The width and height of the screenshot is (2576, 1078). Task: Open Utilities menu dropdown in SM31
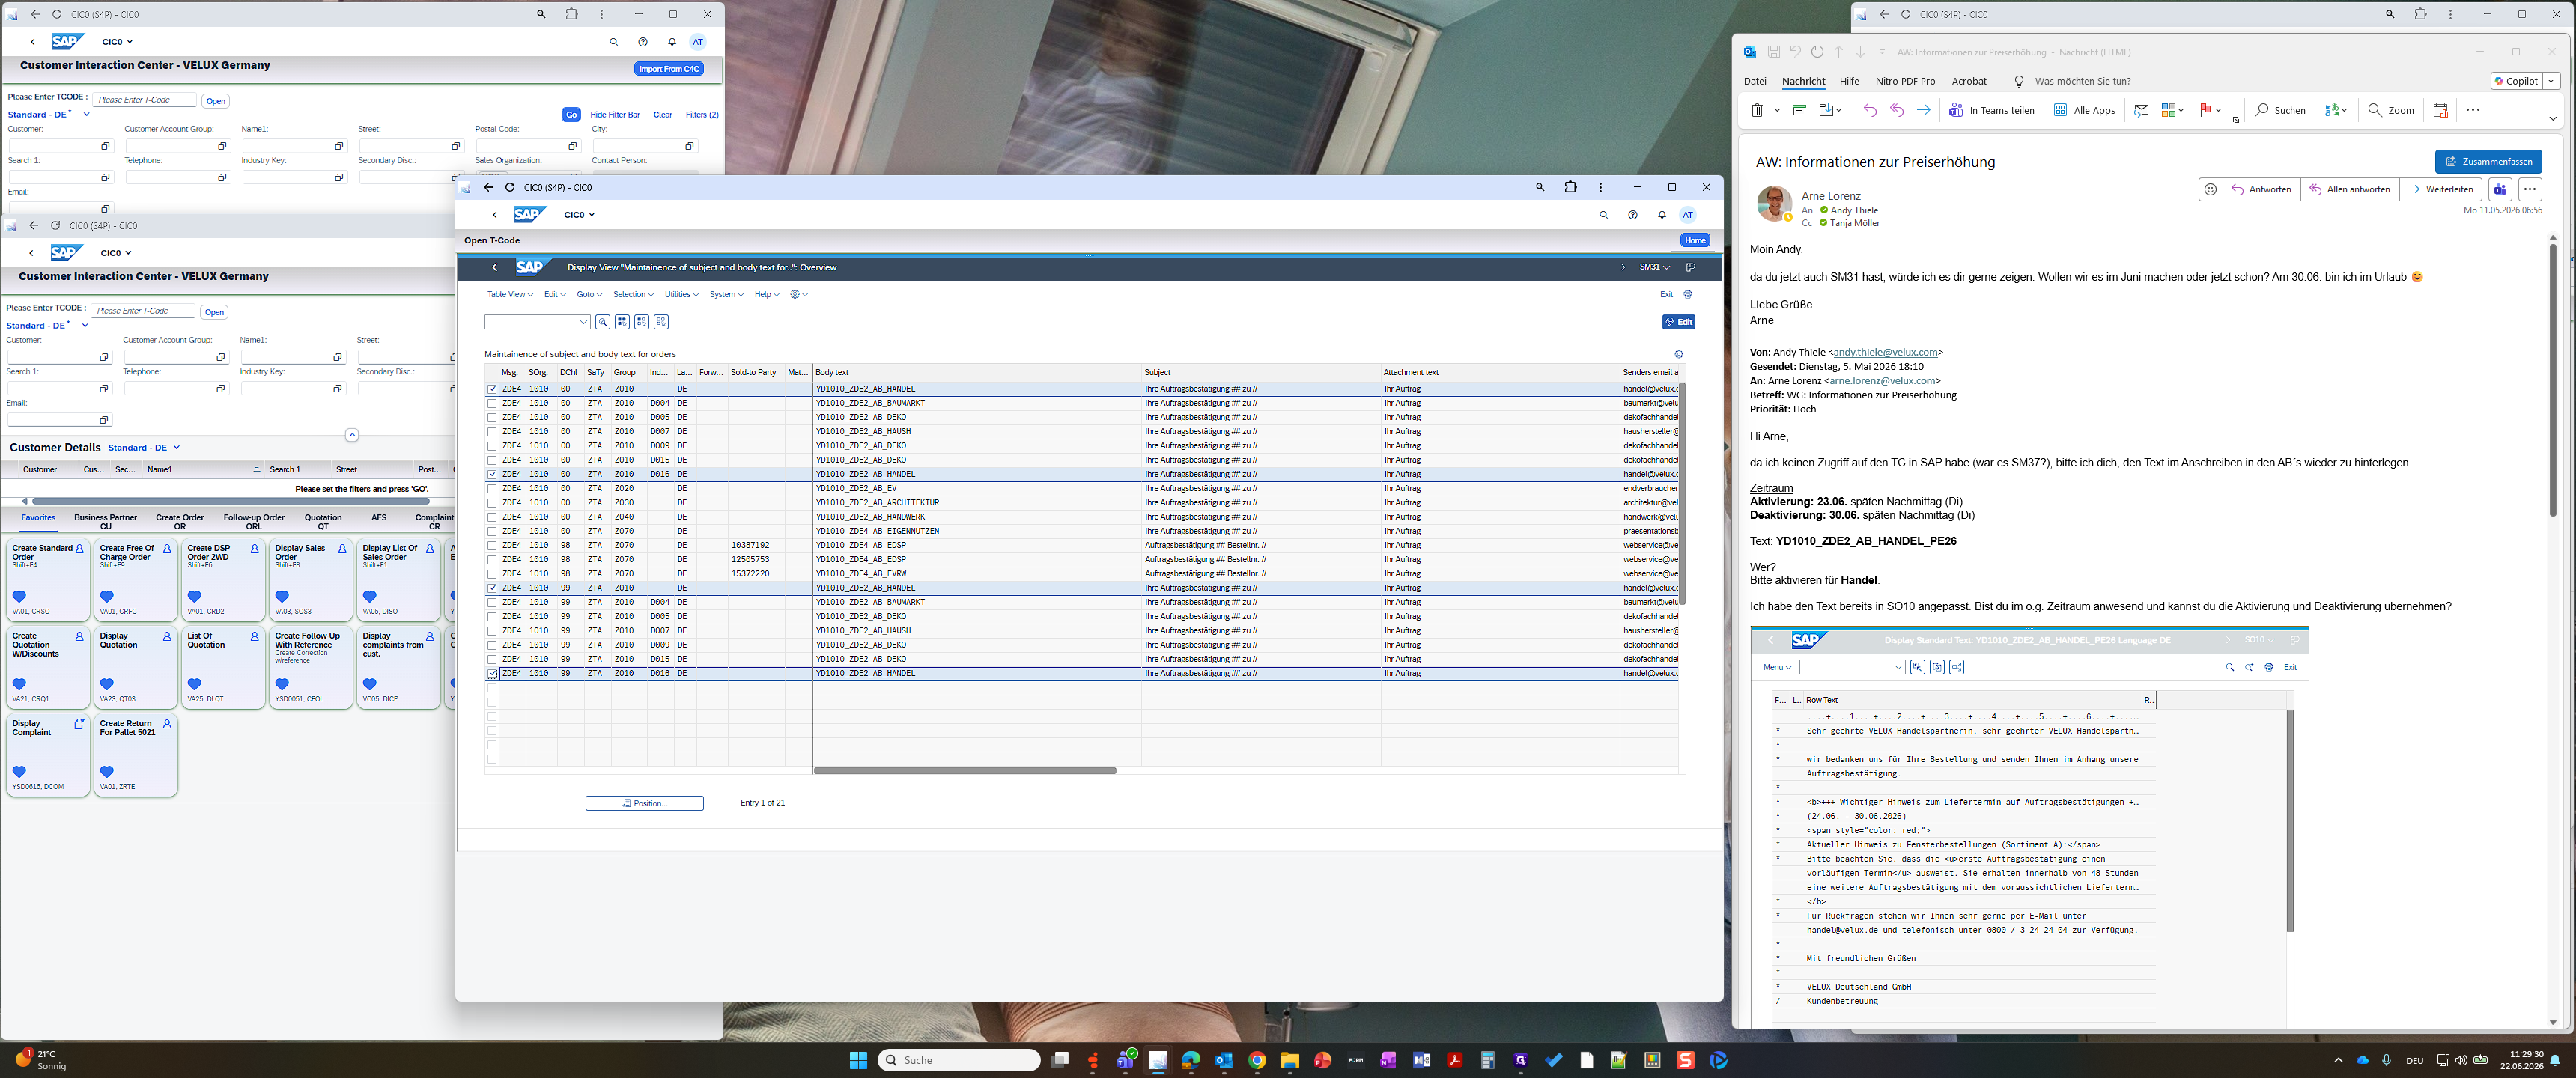point(682,294)
